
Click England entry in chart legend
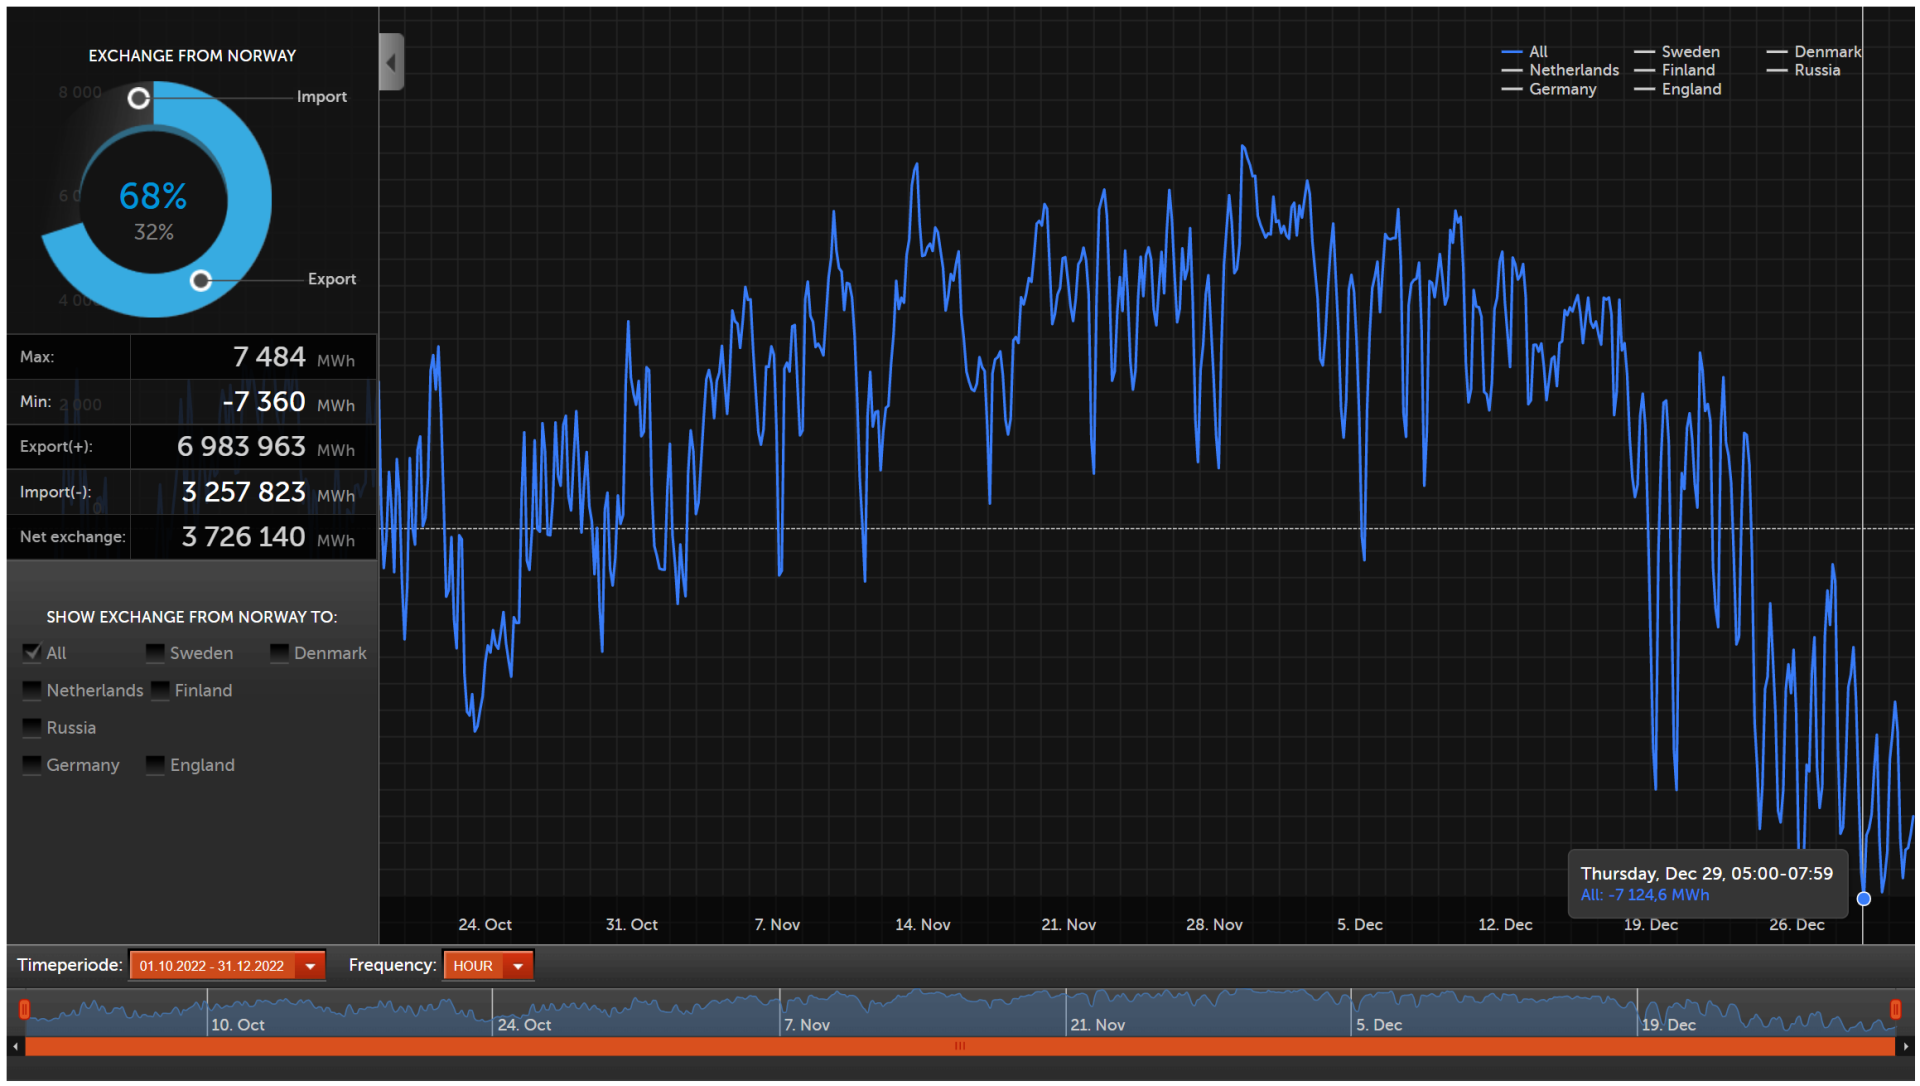[x=1690, y=89]
